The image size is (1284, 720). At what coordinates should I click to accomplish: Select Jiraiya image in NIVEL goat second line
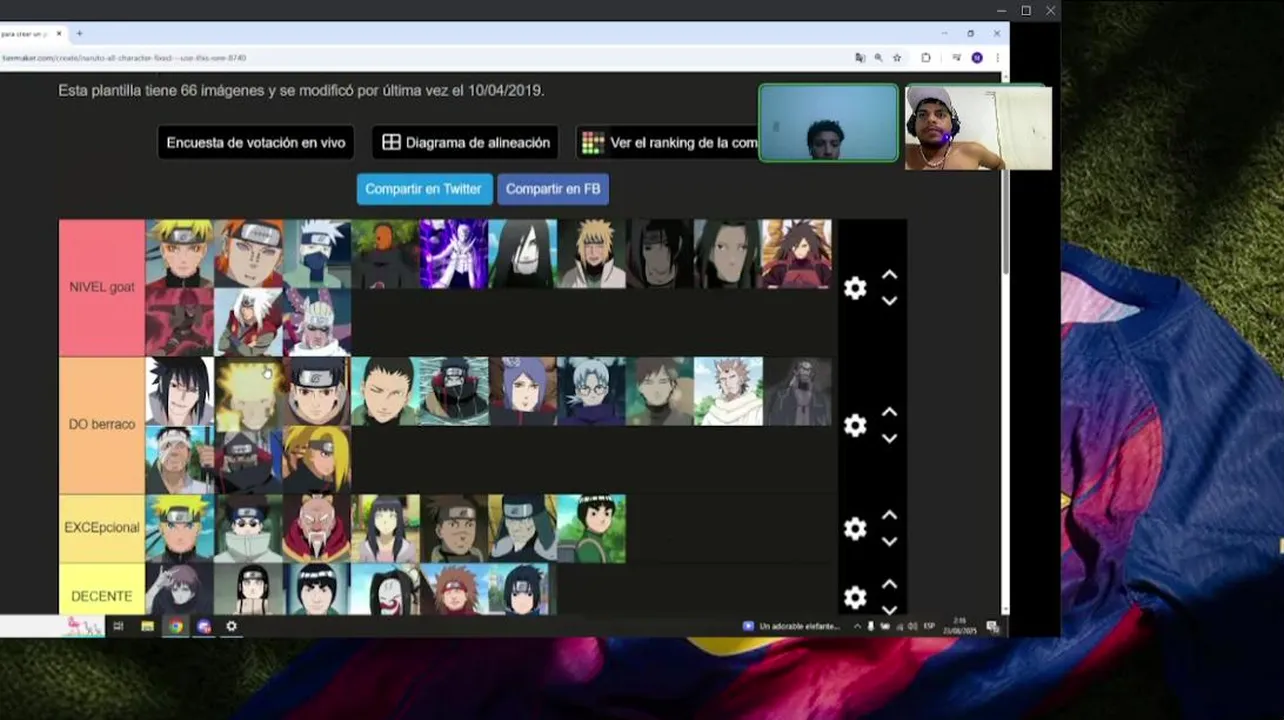(x=248, y=322)
